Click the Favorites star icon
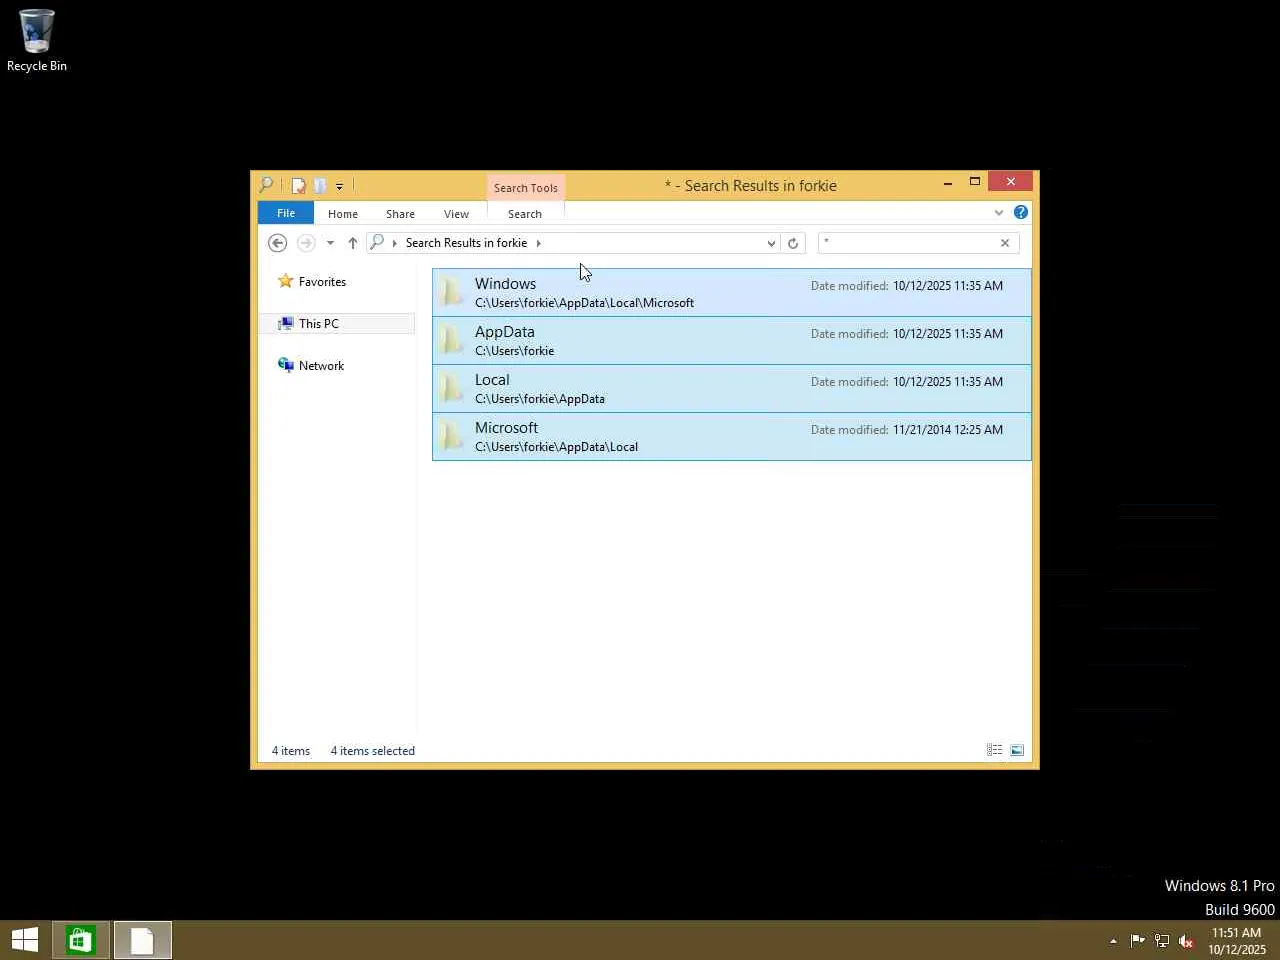The height and width of the screenshot is (960, 1280). click(x=286, y=281)
